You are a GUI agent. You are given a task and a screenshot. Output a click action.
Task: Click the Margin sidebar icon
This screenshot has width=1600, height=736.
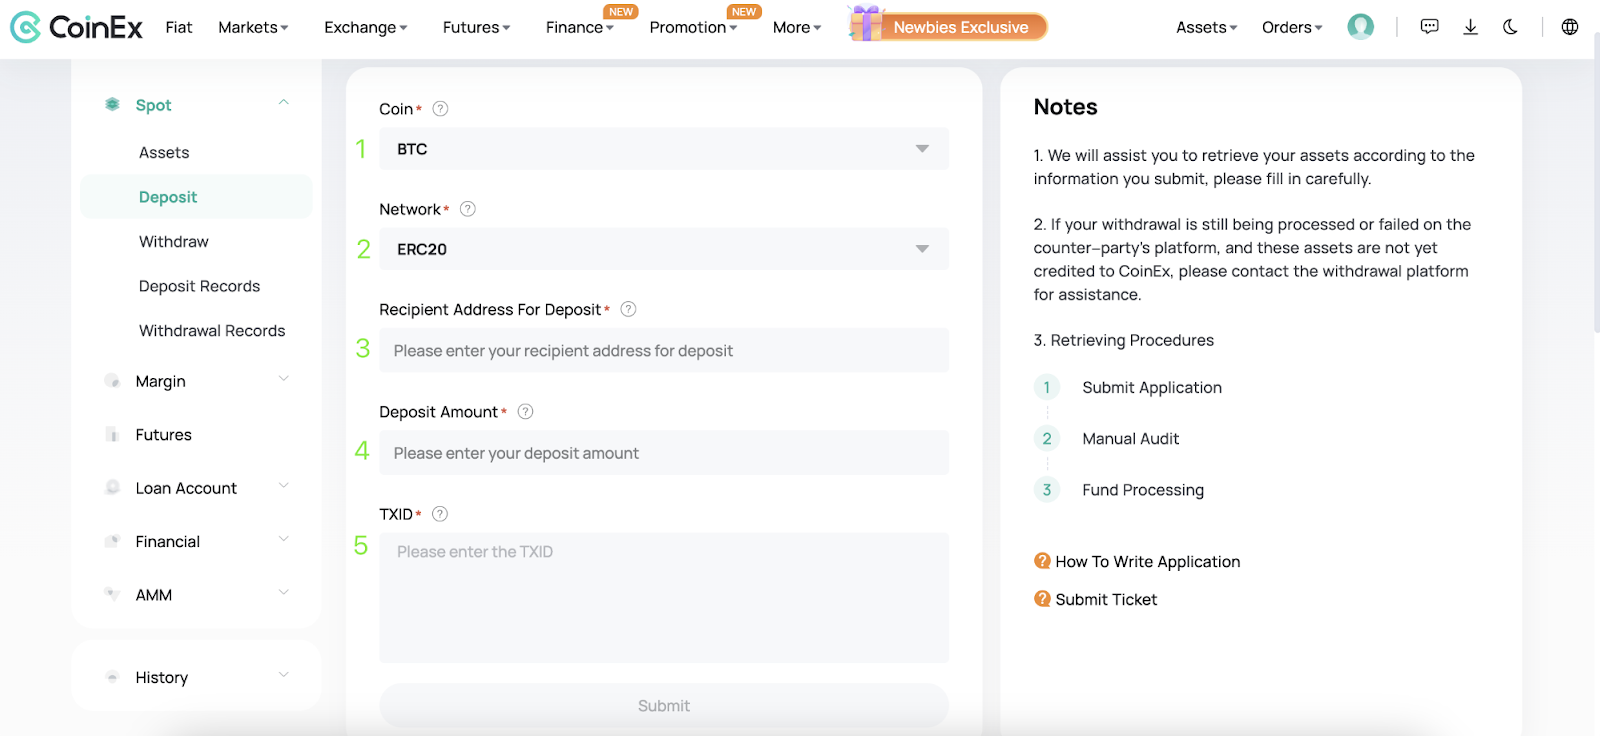pyautogui.click(x=112, y=381)
